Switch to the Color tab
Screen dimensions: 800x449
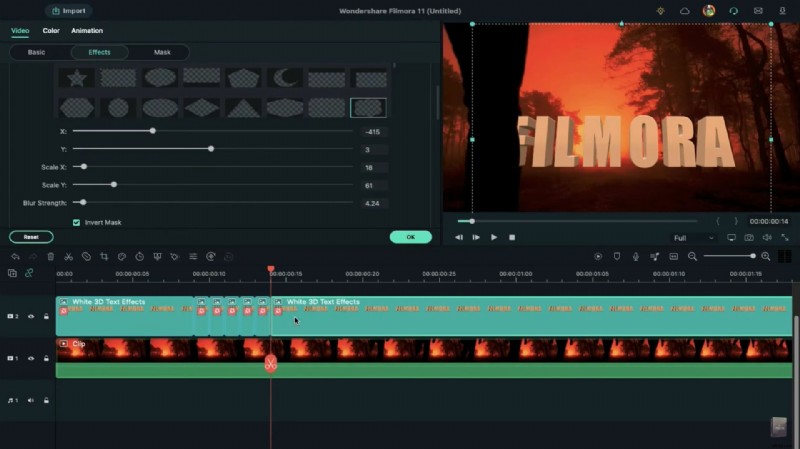(51, 31)
